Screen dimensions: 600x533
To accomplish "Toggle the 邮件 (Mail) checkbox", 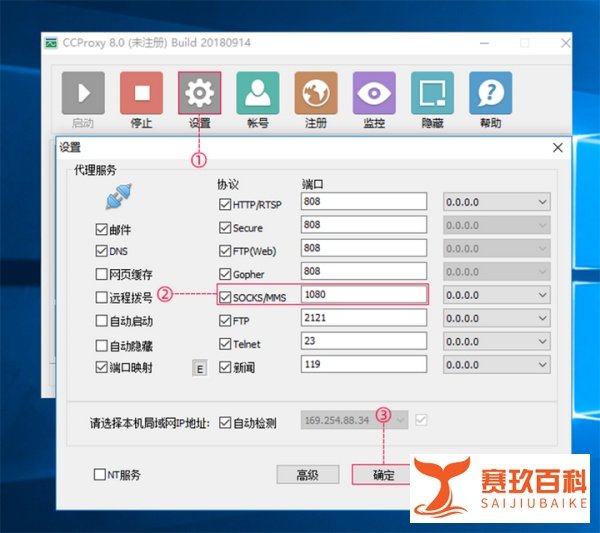I will pos(101,230).
